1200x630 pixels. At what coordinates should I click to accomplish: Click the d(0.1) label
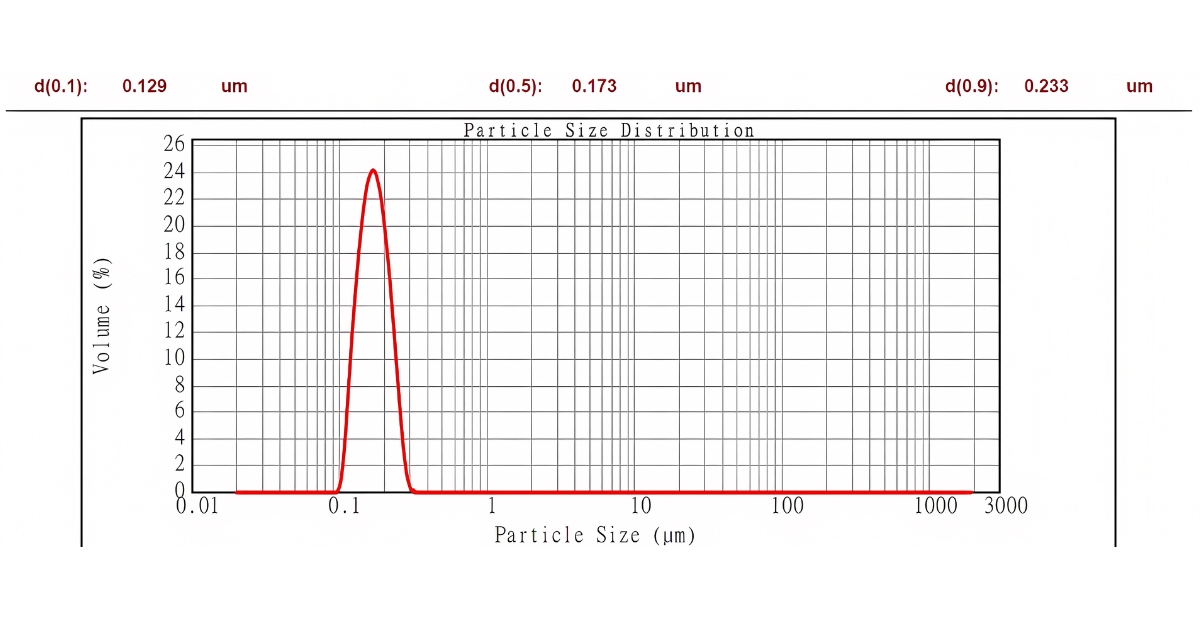point(61,86)
